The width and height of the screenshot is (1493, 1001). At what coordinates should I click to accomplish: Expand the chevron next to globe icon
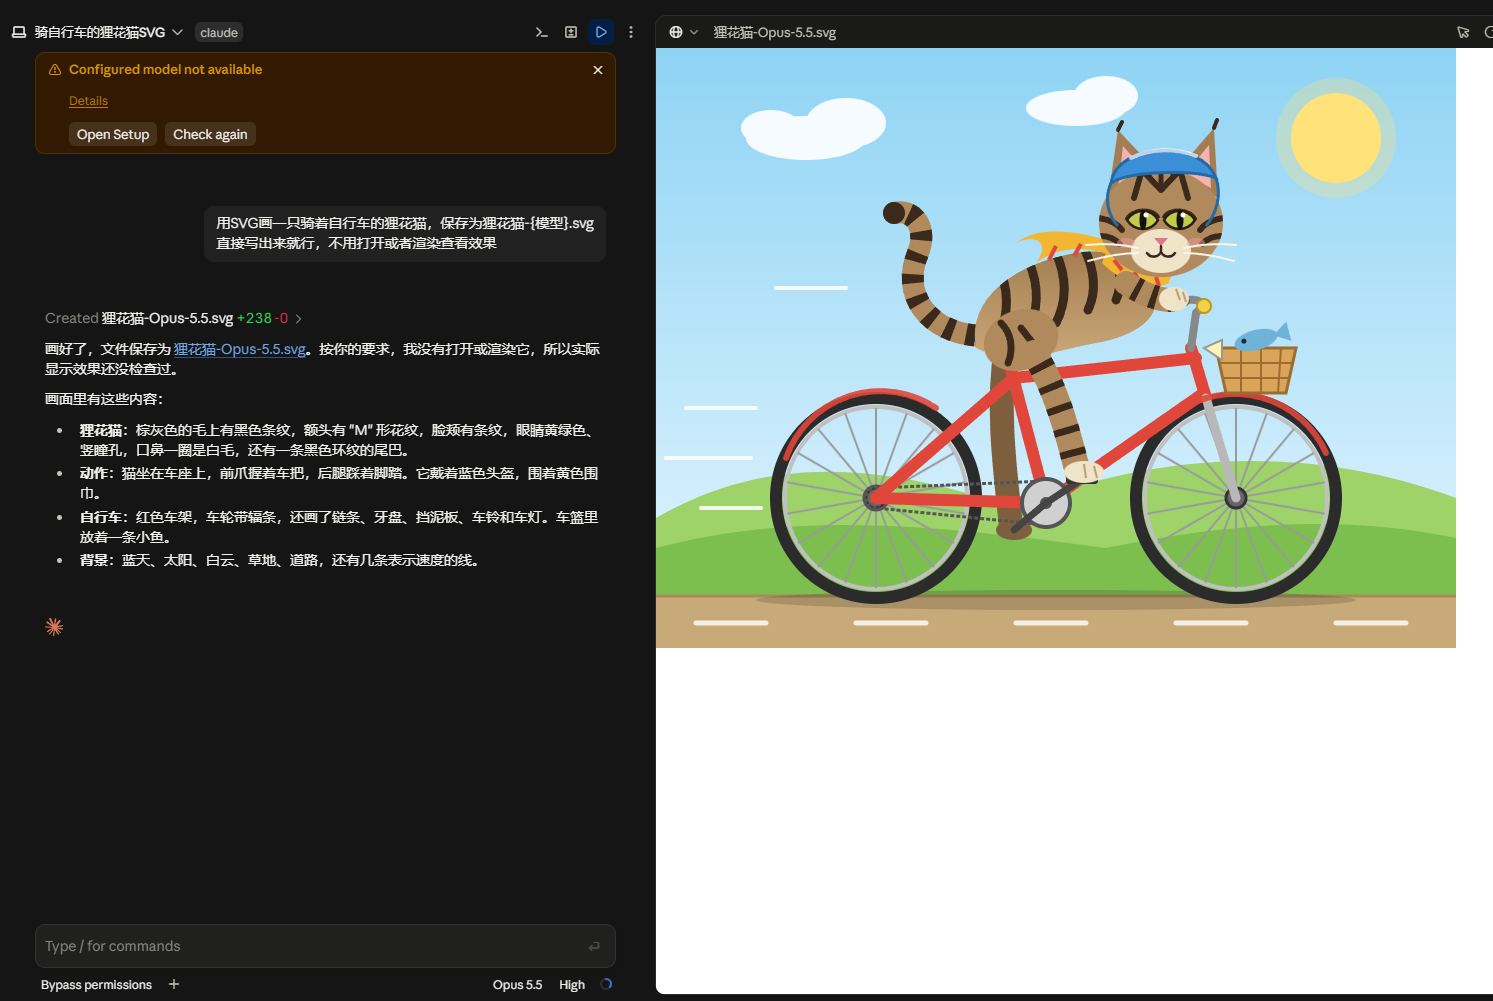click(694, 32)
